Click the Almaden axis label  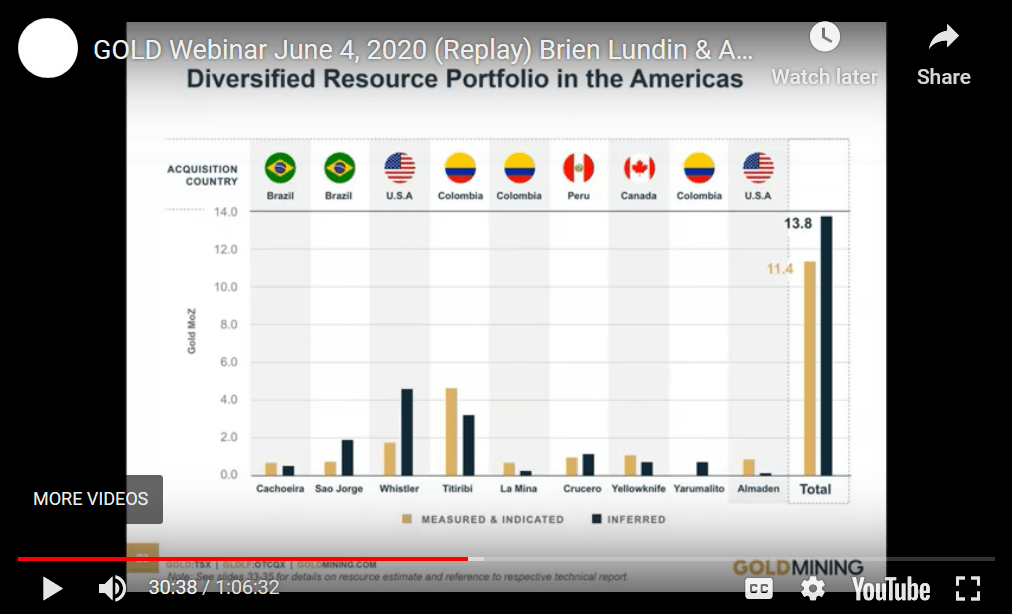[758, 489]
